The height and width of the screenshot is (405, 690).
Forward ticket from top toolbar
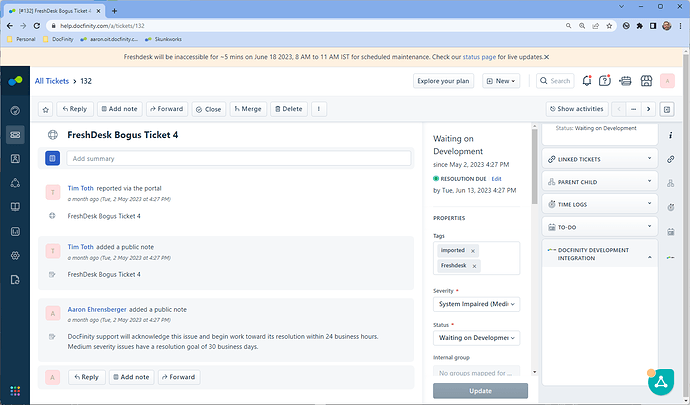pos(167,109)
